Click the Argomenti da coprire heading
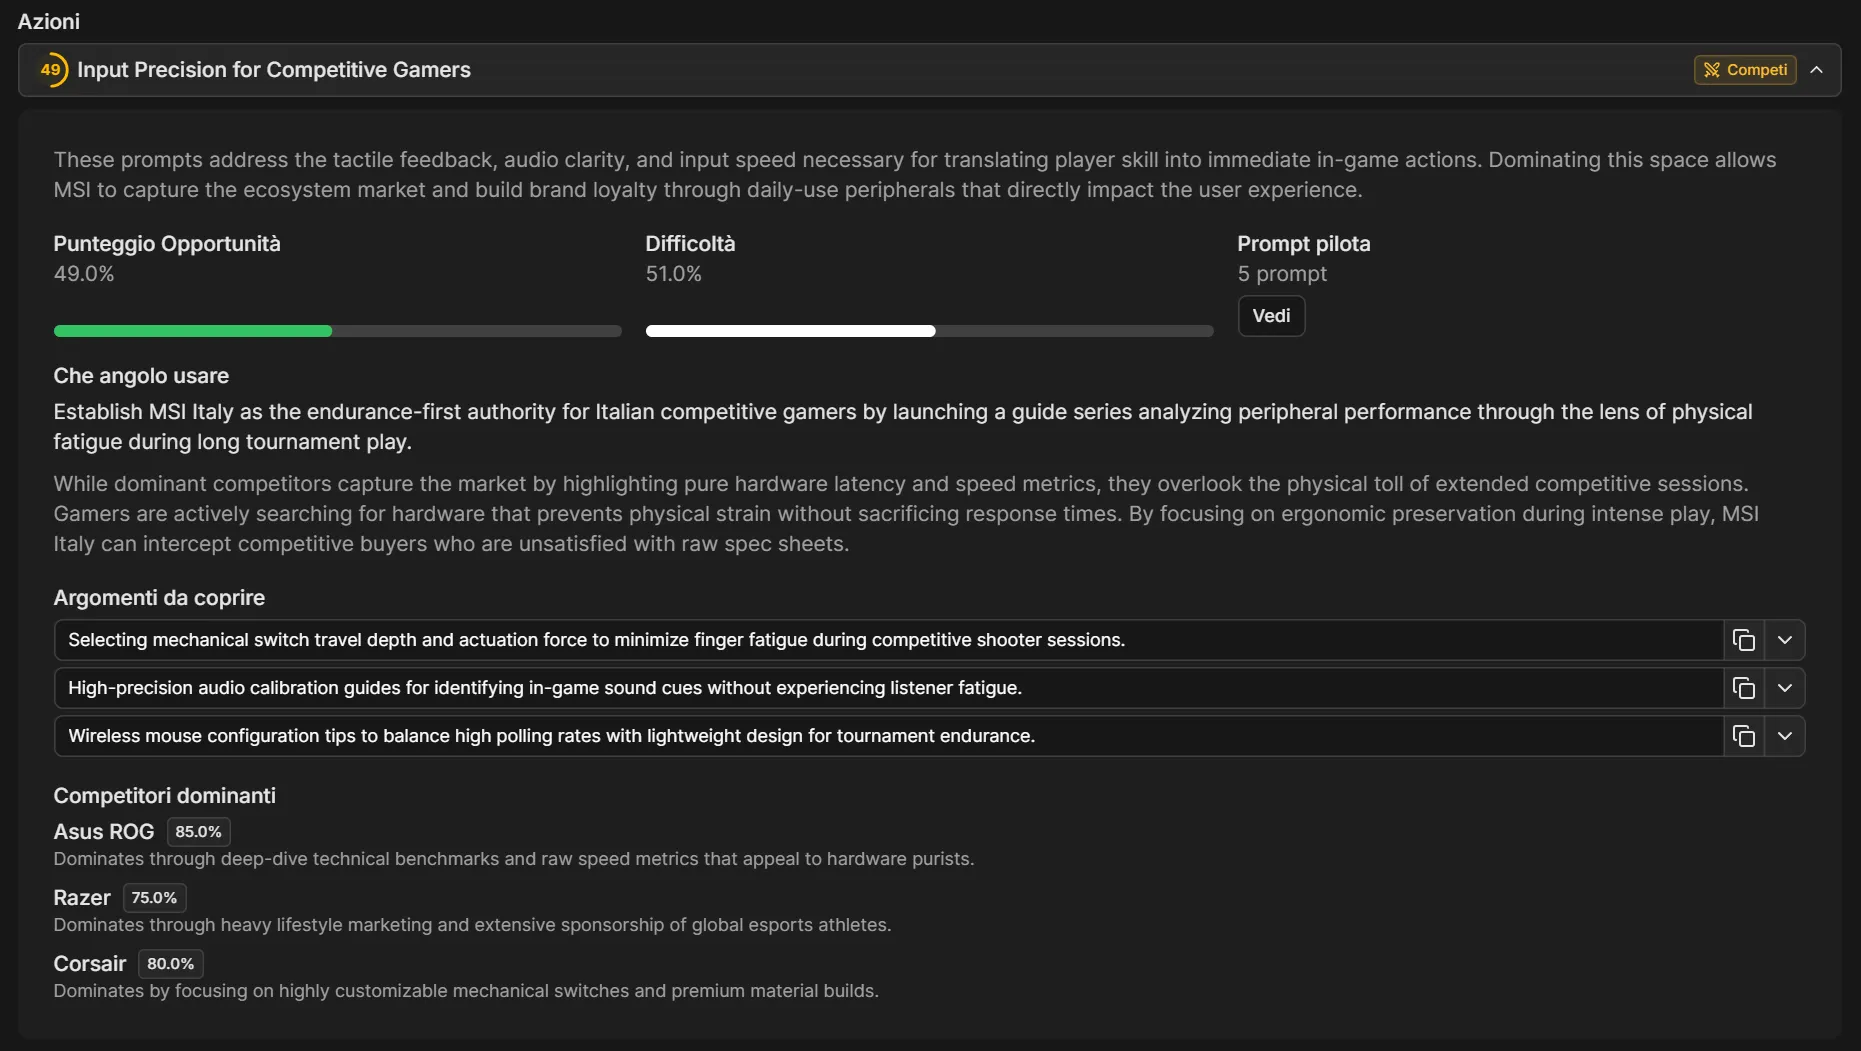Image resolution: width=1861 pixels, height=1051 pixels. point(159,598)
